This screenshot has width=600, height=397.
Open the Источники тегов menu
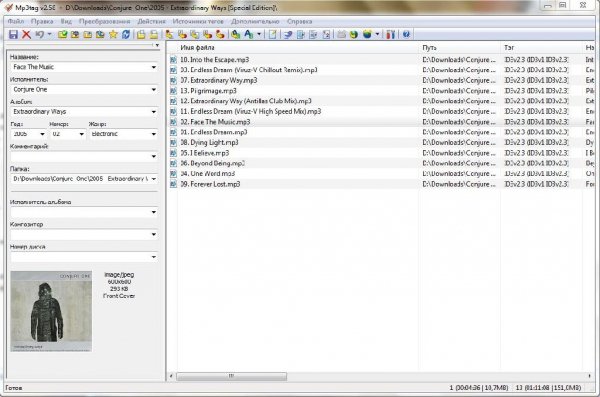[x=198, y=21]
